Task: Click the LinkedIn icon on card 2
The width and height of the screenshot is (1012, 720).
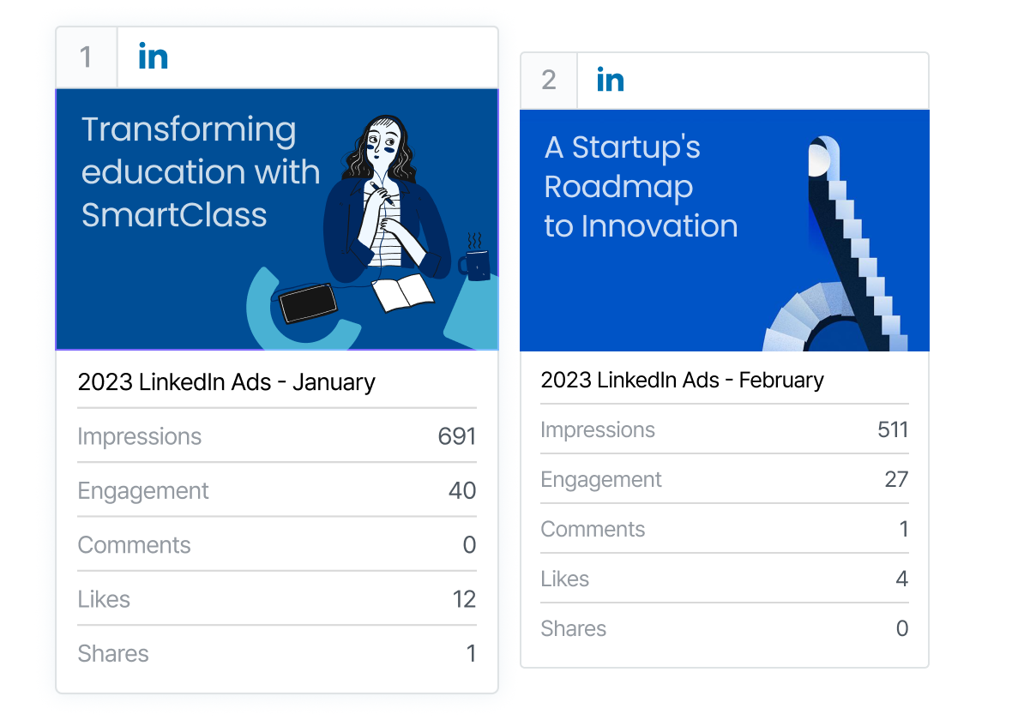Action: click(x=609, y=79)
